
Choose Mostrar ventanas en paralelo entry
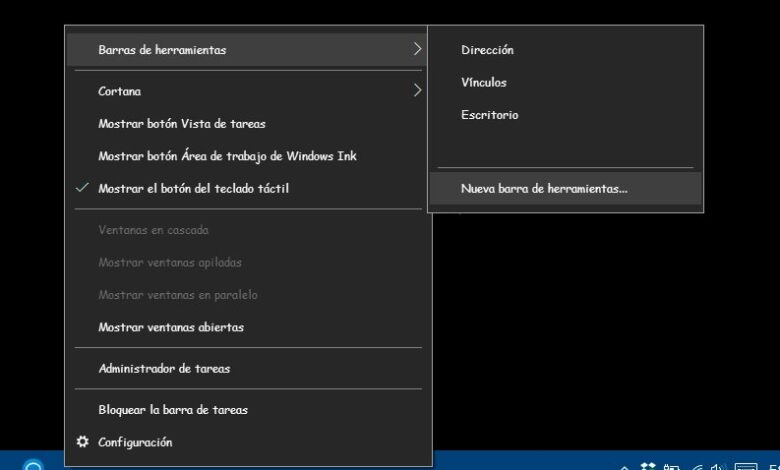pyautogui.click(x=246, y=294)
